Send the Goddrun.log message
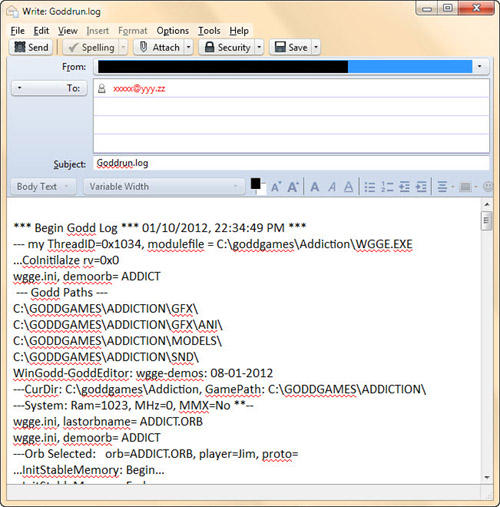 pos(31,47)
